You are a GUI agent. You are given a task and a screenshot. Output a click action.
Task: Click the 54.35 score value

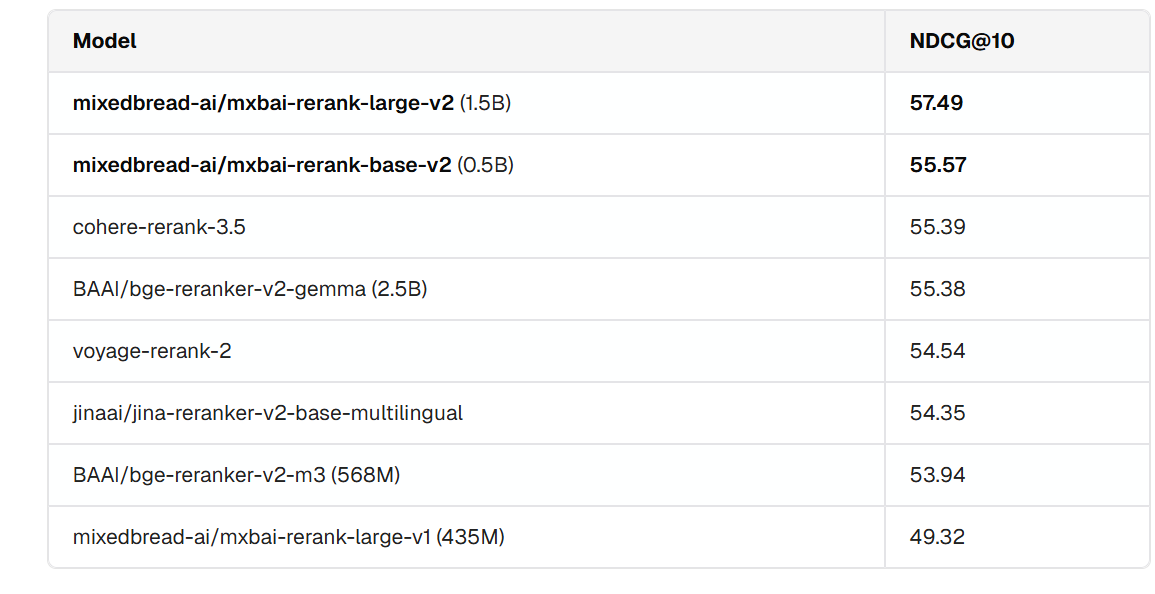pos(938,413)
